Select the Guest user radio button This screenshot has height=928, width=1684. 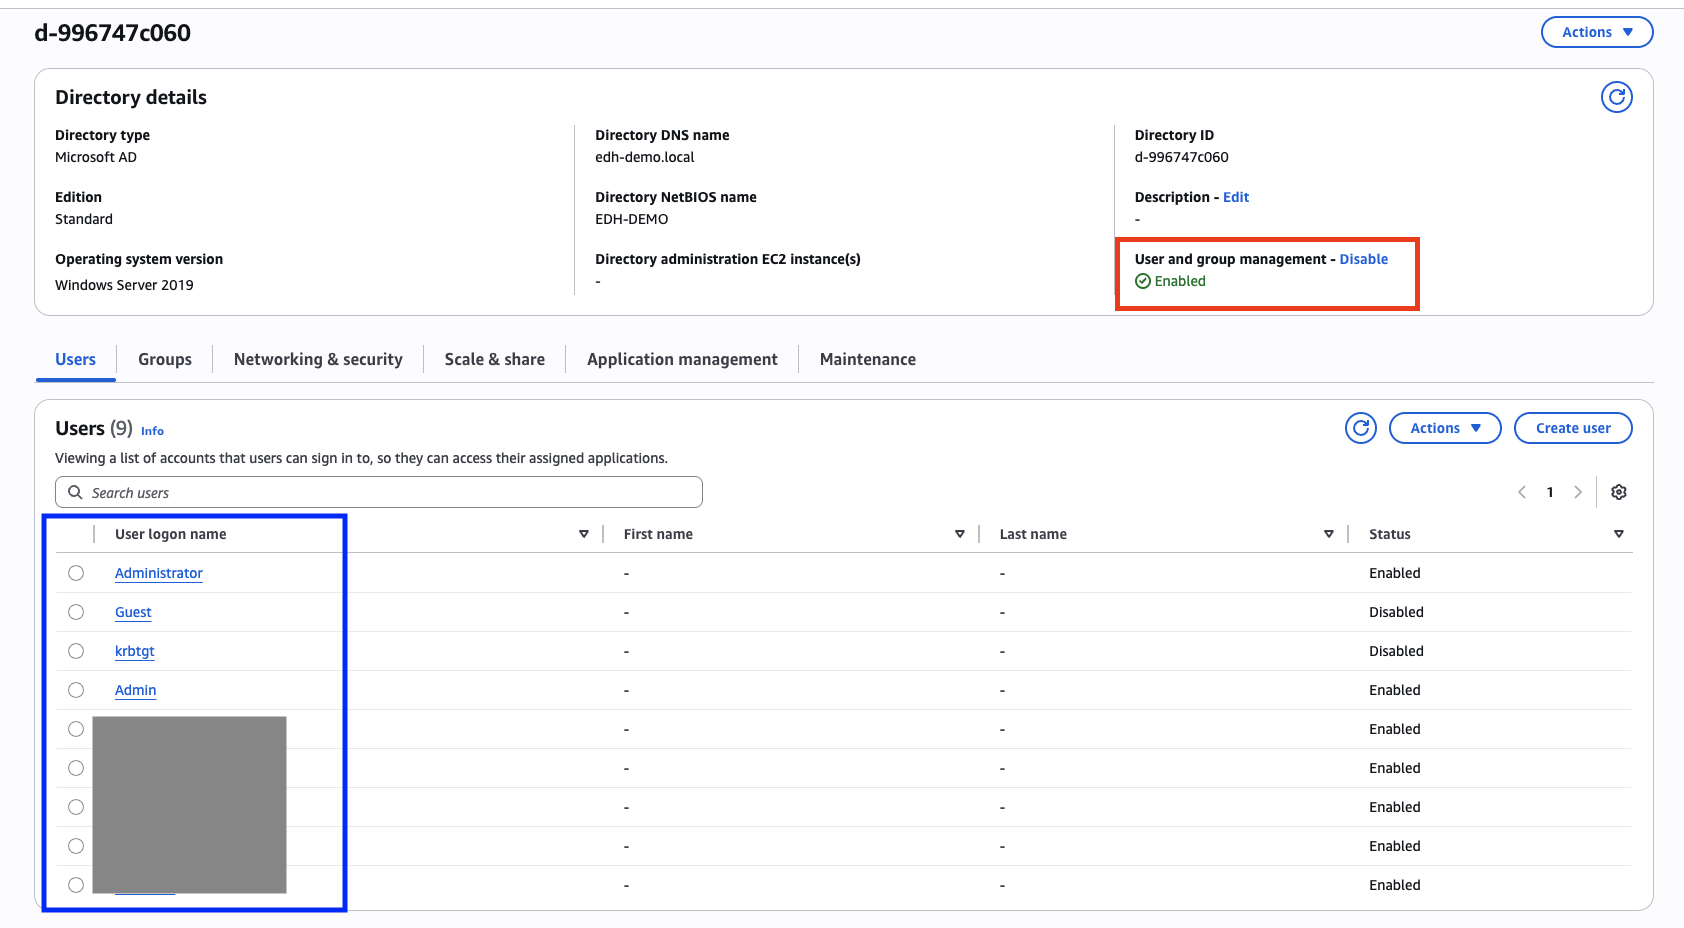76,612
